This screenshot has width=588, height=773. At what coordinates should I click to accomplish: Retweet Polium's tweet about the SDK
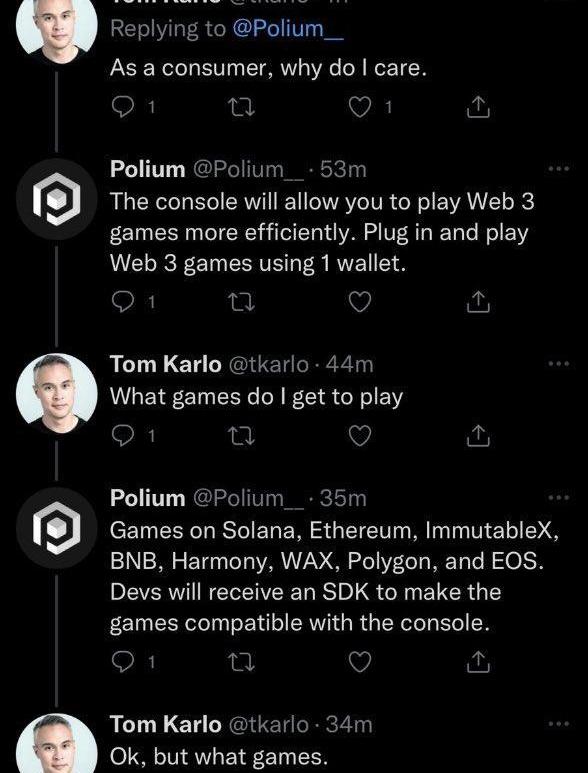tap(243, 662)
